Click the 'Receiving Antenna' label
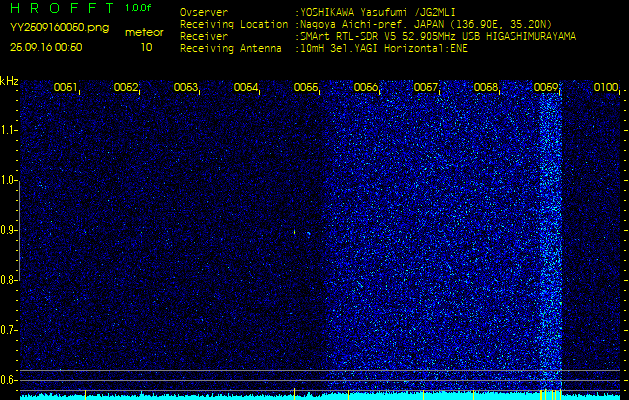 231,49
